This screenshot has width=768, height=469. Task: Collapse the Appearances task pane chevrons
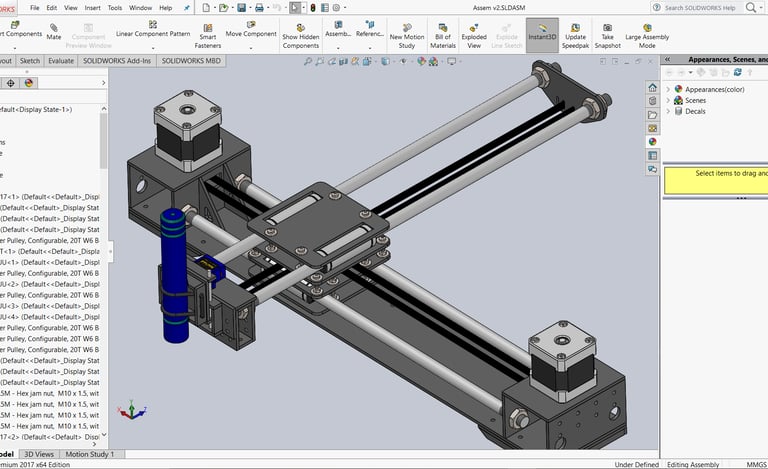pyautogui.click(x=667, y=59)
